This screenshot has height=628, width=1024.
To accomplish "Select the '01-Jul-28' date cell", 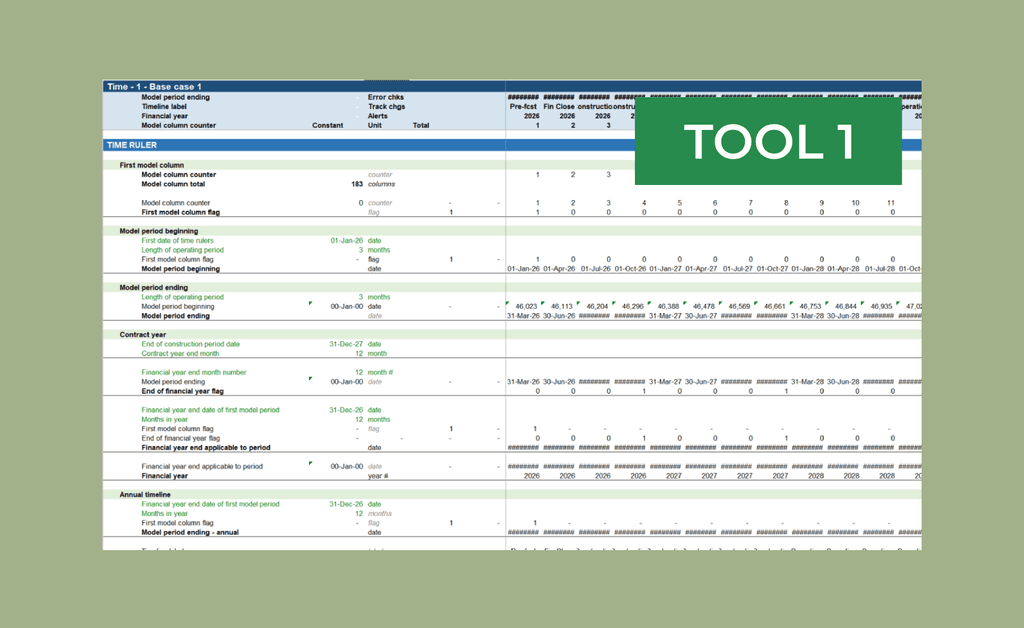I will (x=880, y=269).
